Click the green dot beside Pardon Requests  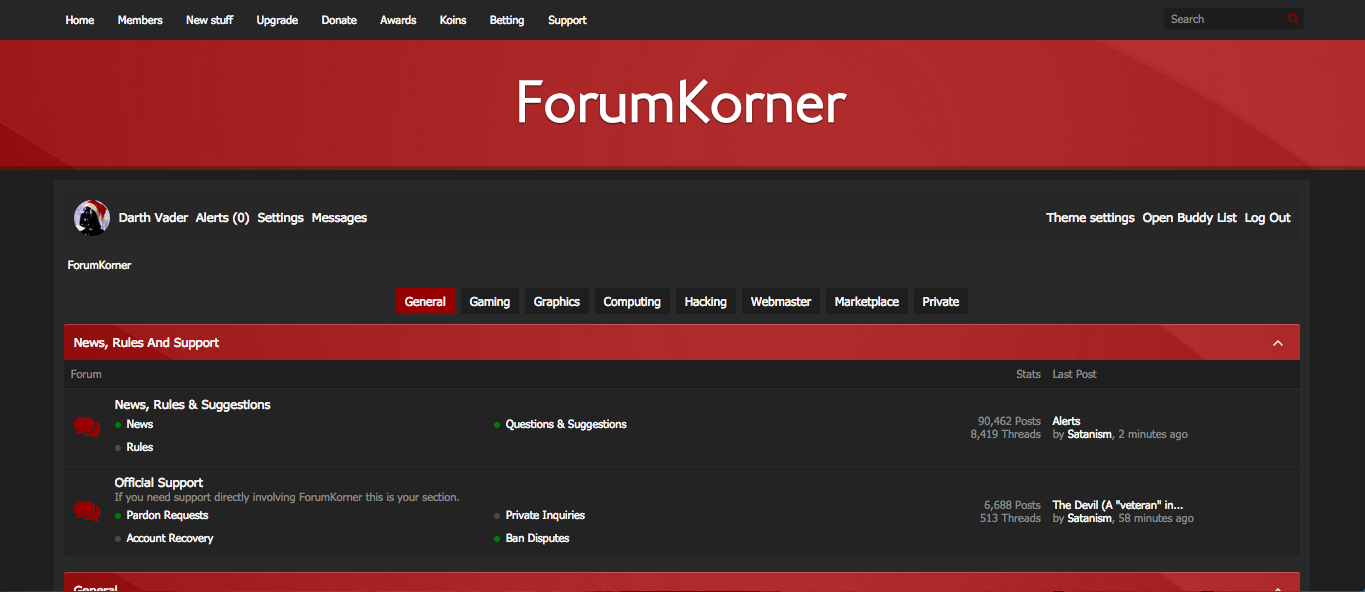(118, 516)
